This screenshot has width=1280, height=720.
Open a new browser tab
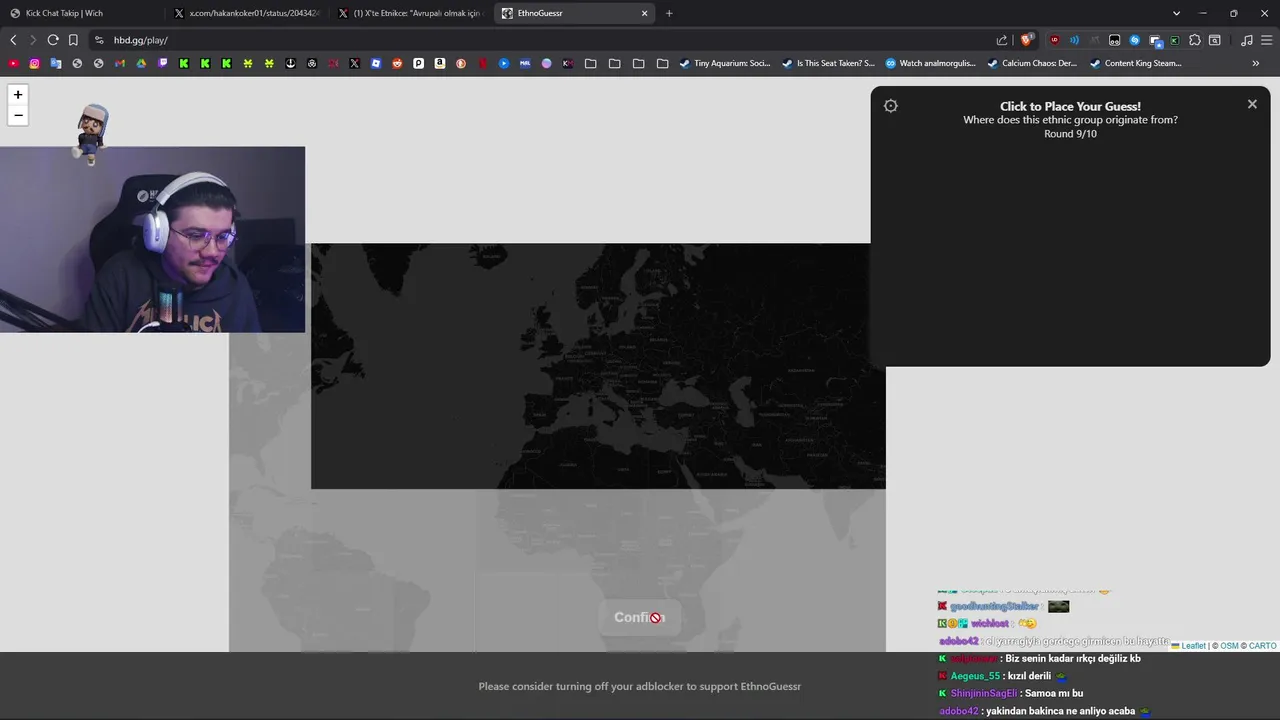point(669,13)
